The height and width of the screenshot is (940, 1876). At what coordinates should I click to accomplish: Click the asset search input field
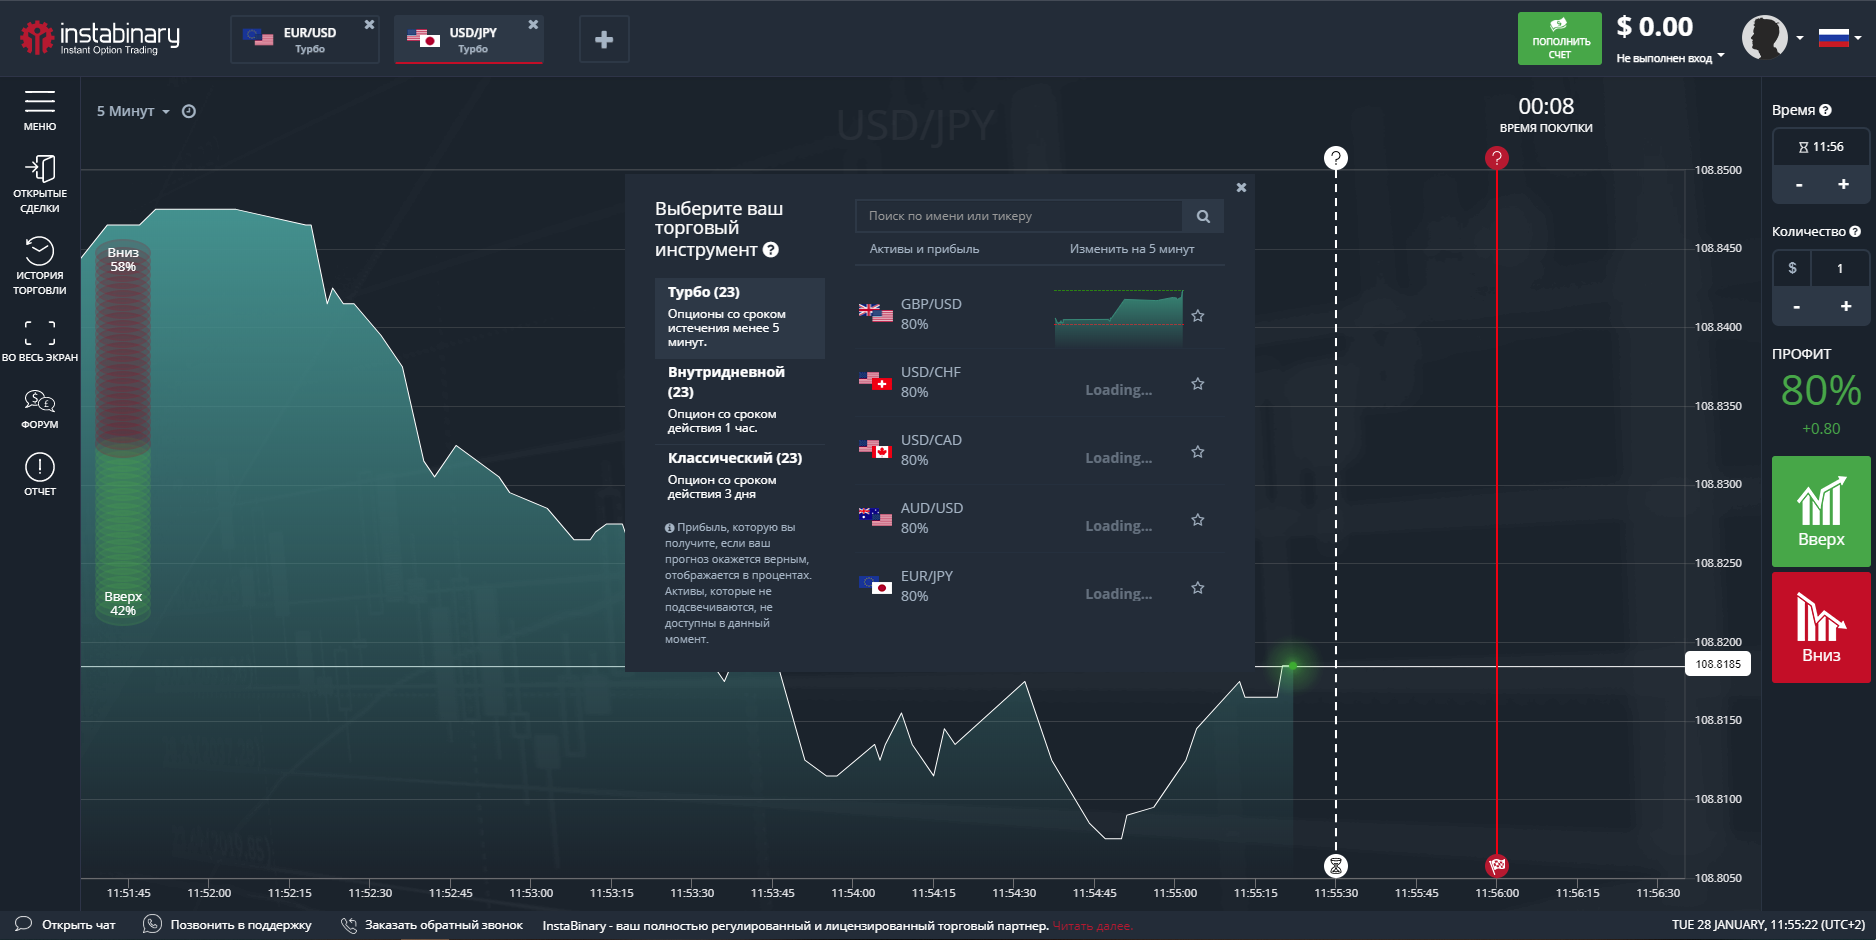tap(1020, 216)
